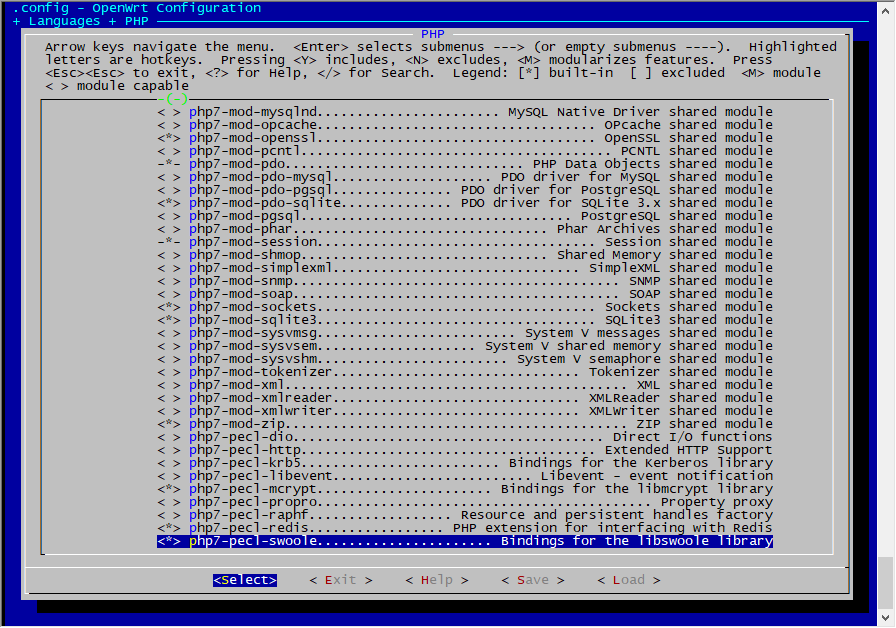
Task: Select the php7-mod-shmop row
Action: 465,255
